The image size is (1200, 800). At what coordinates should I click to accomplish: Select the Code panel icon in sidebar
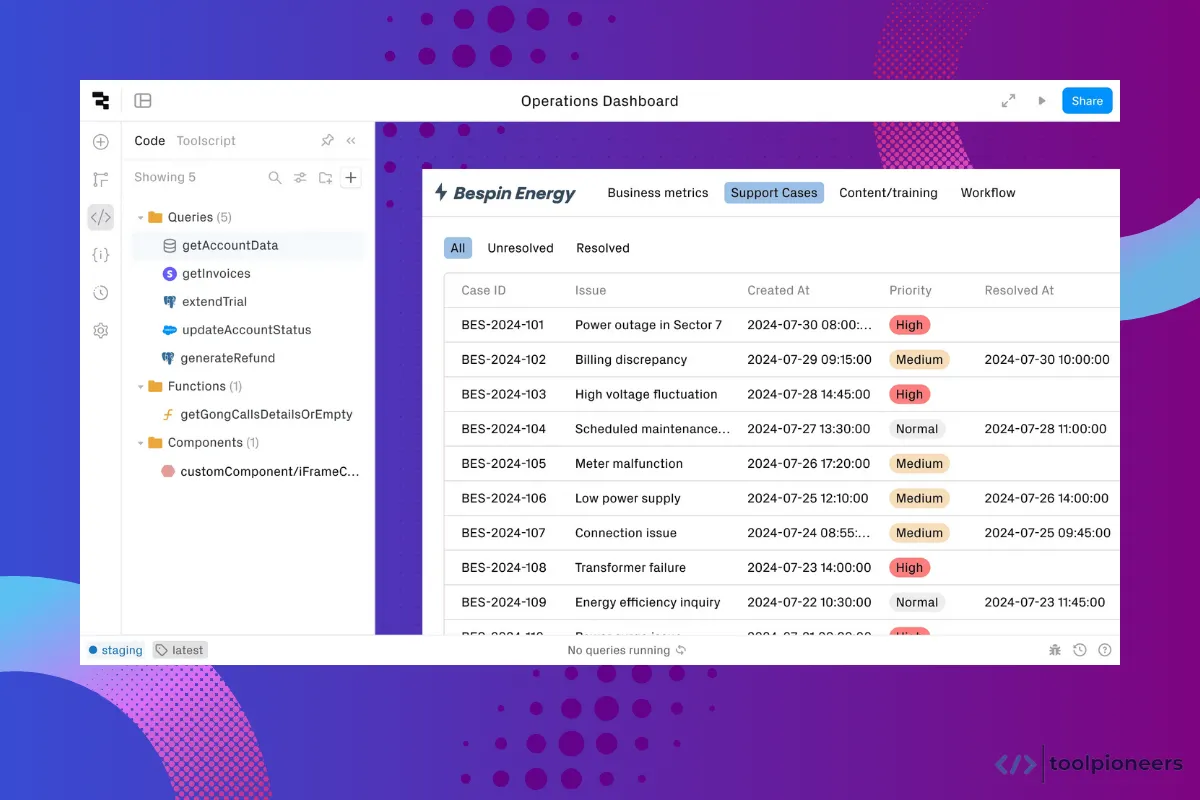[100, 217]
